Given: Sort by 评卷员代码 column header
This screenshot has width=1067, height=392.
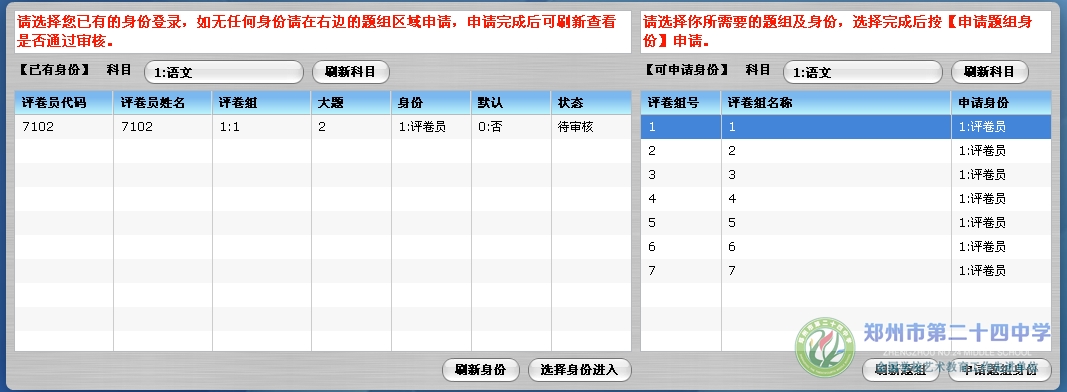Looking at the screenshot, I should pyautogui.click(x=64, y=103).
